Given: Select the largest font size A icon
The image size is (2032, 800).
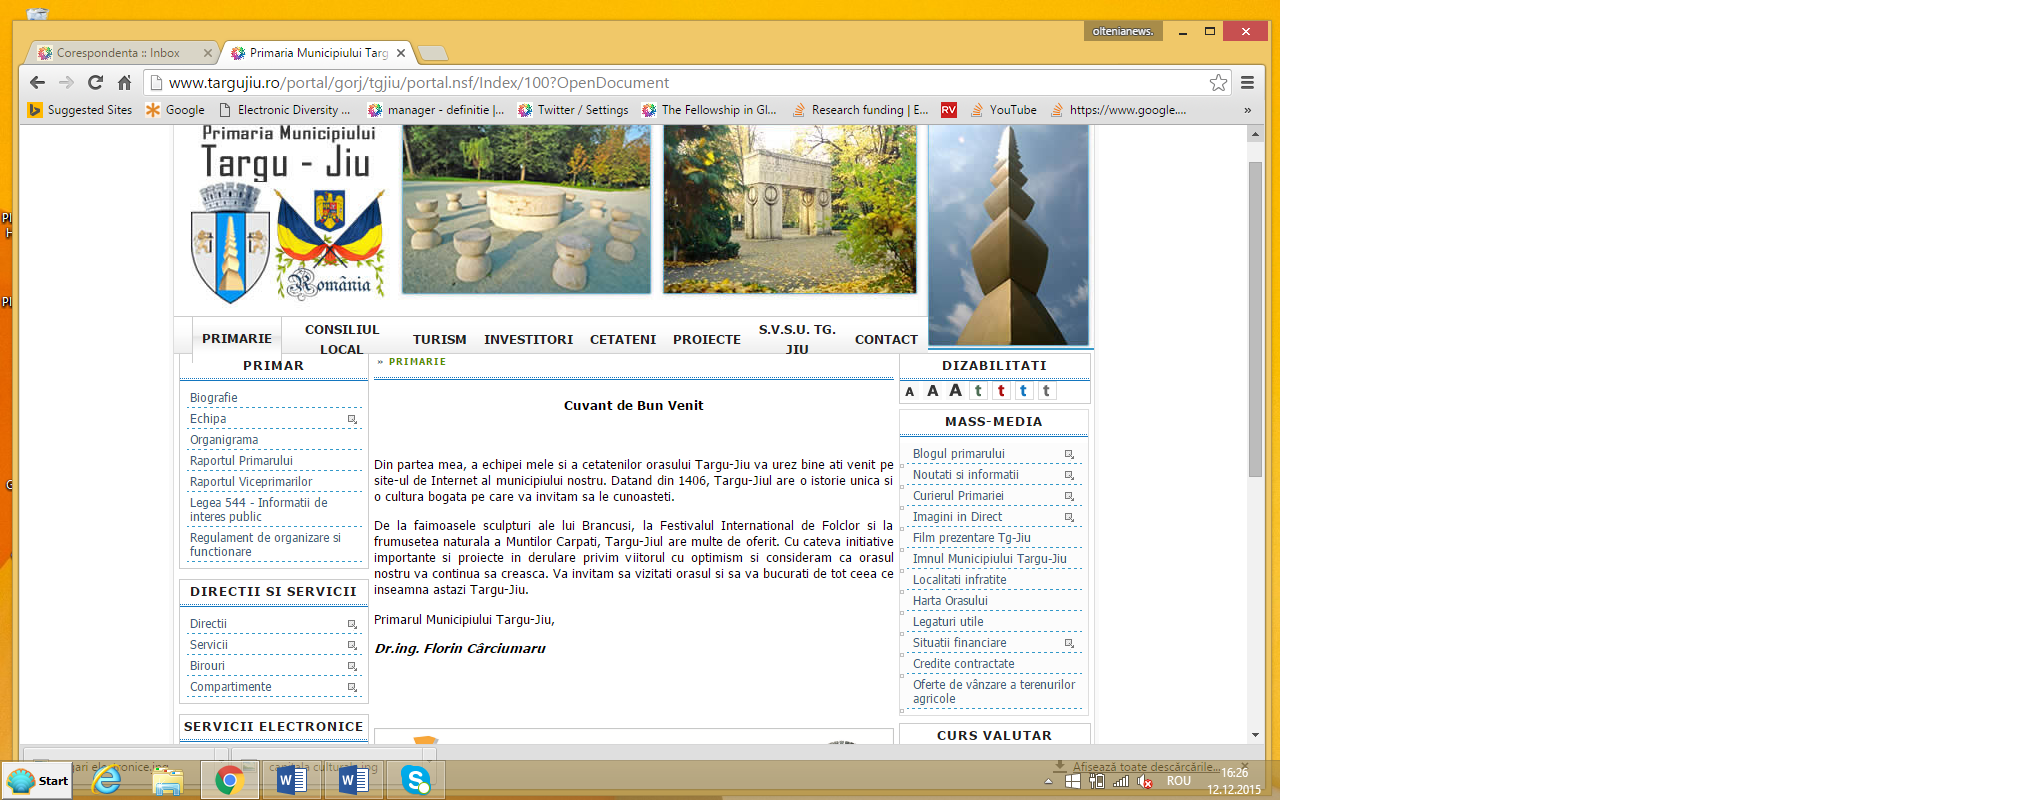Looking at the screenshot, I should 955,391.
